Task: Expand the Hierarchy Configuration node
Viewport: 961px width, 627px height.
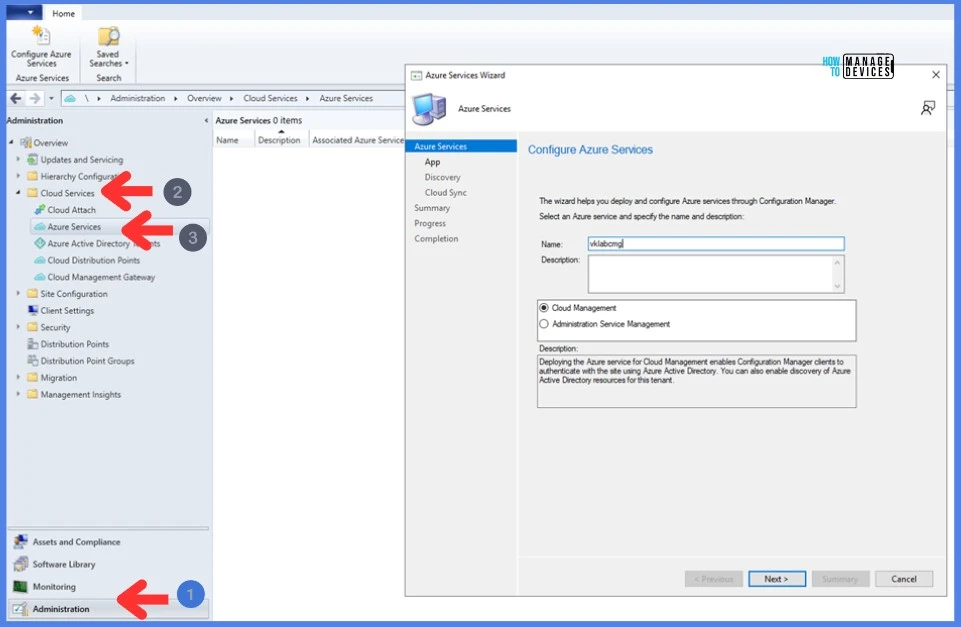Action: [18, 176]
